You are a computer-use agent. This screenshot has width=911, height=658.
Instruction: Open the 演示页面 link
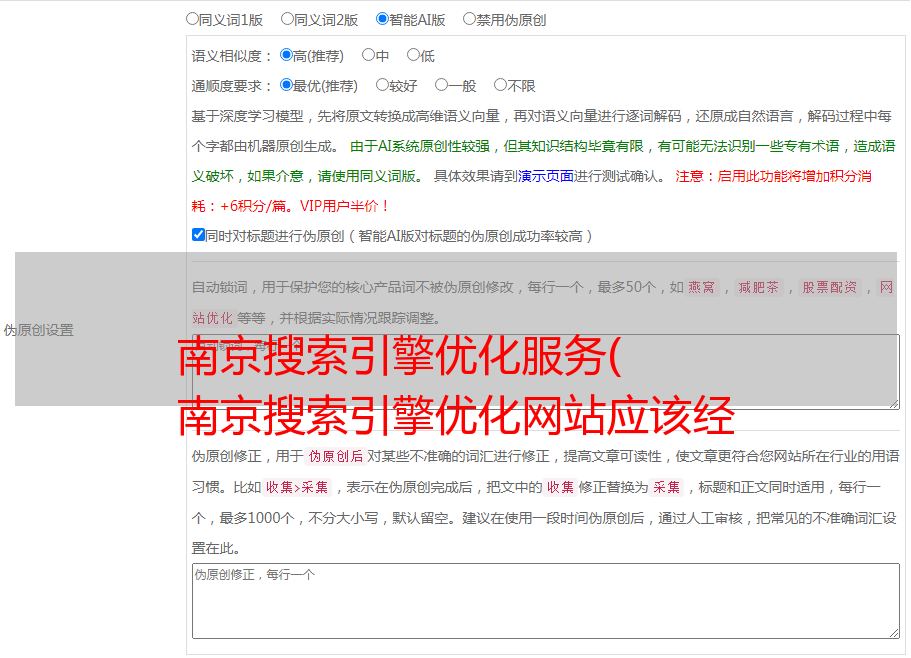[546, 176]
